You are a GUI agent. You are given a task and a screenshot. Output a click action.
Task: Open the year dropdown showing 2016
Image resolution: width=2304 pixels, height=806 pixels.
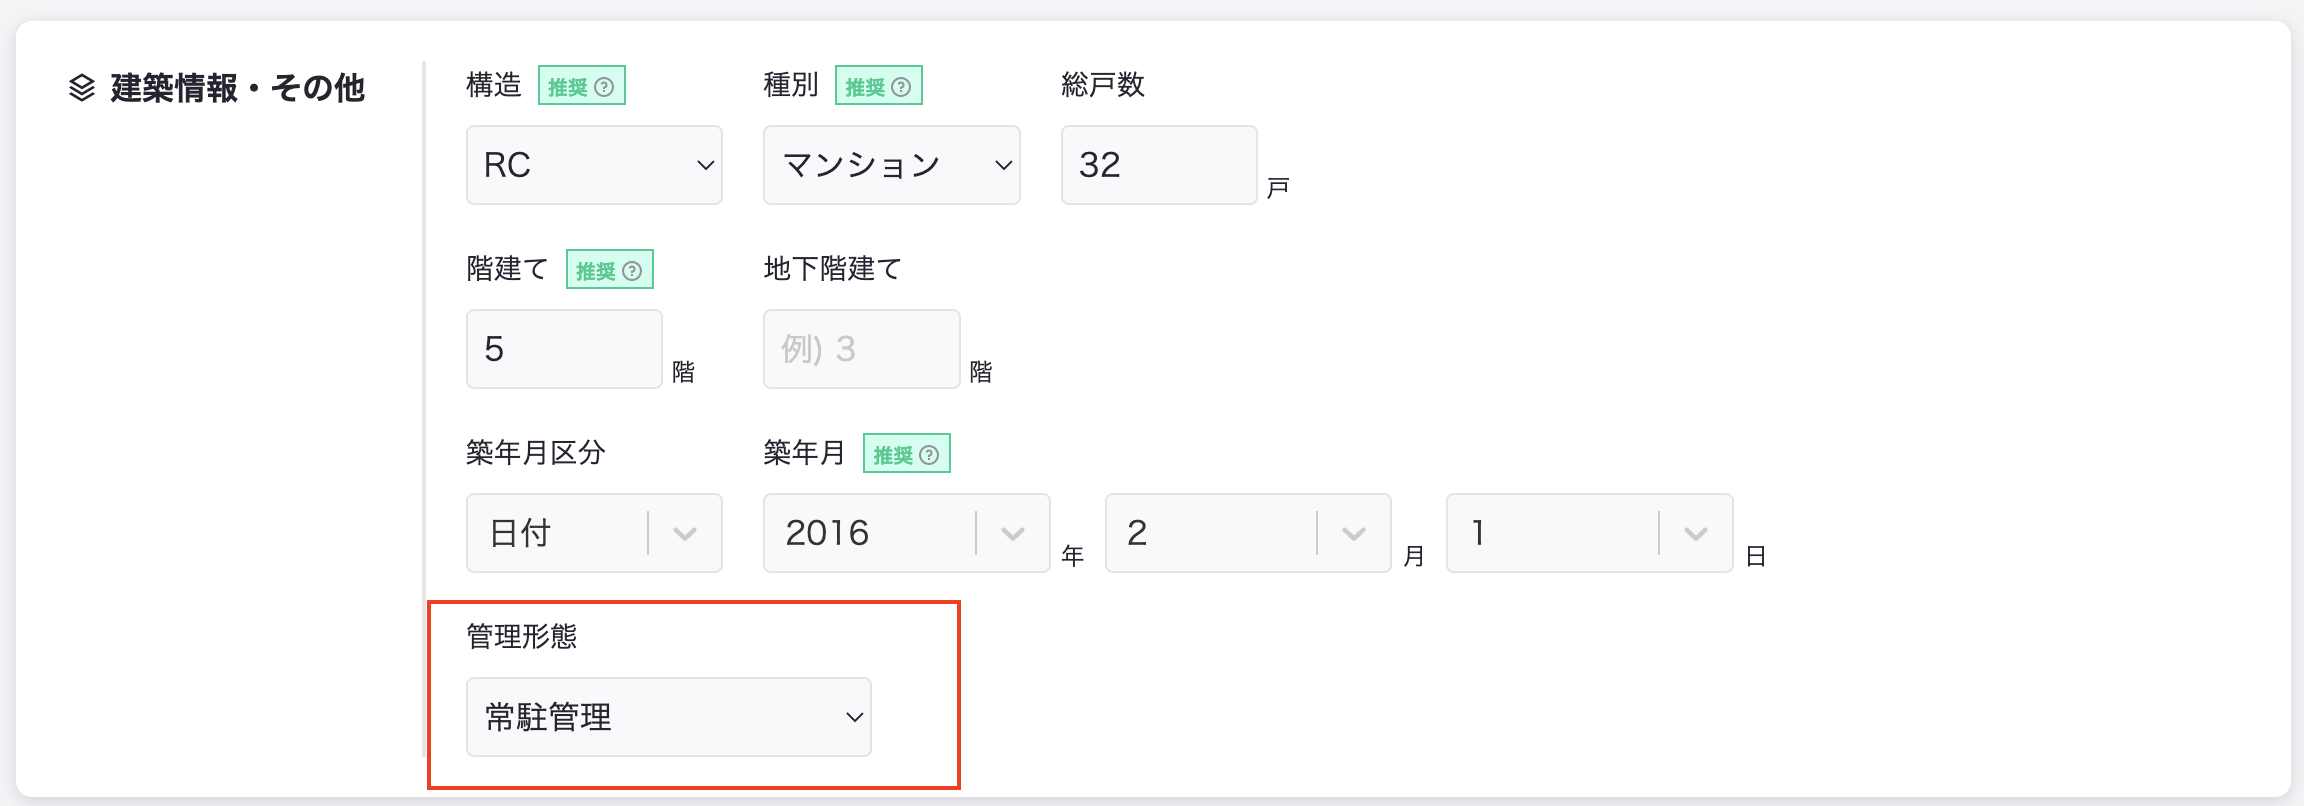click(x=906, y=533)
